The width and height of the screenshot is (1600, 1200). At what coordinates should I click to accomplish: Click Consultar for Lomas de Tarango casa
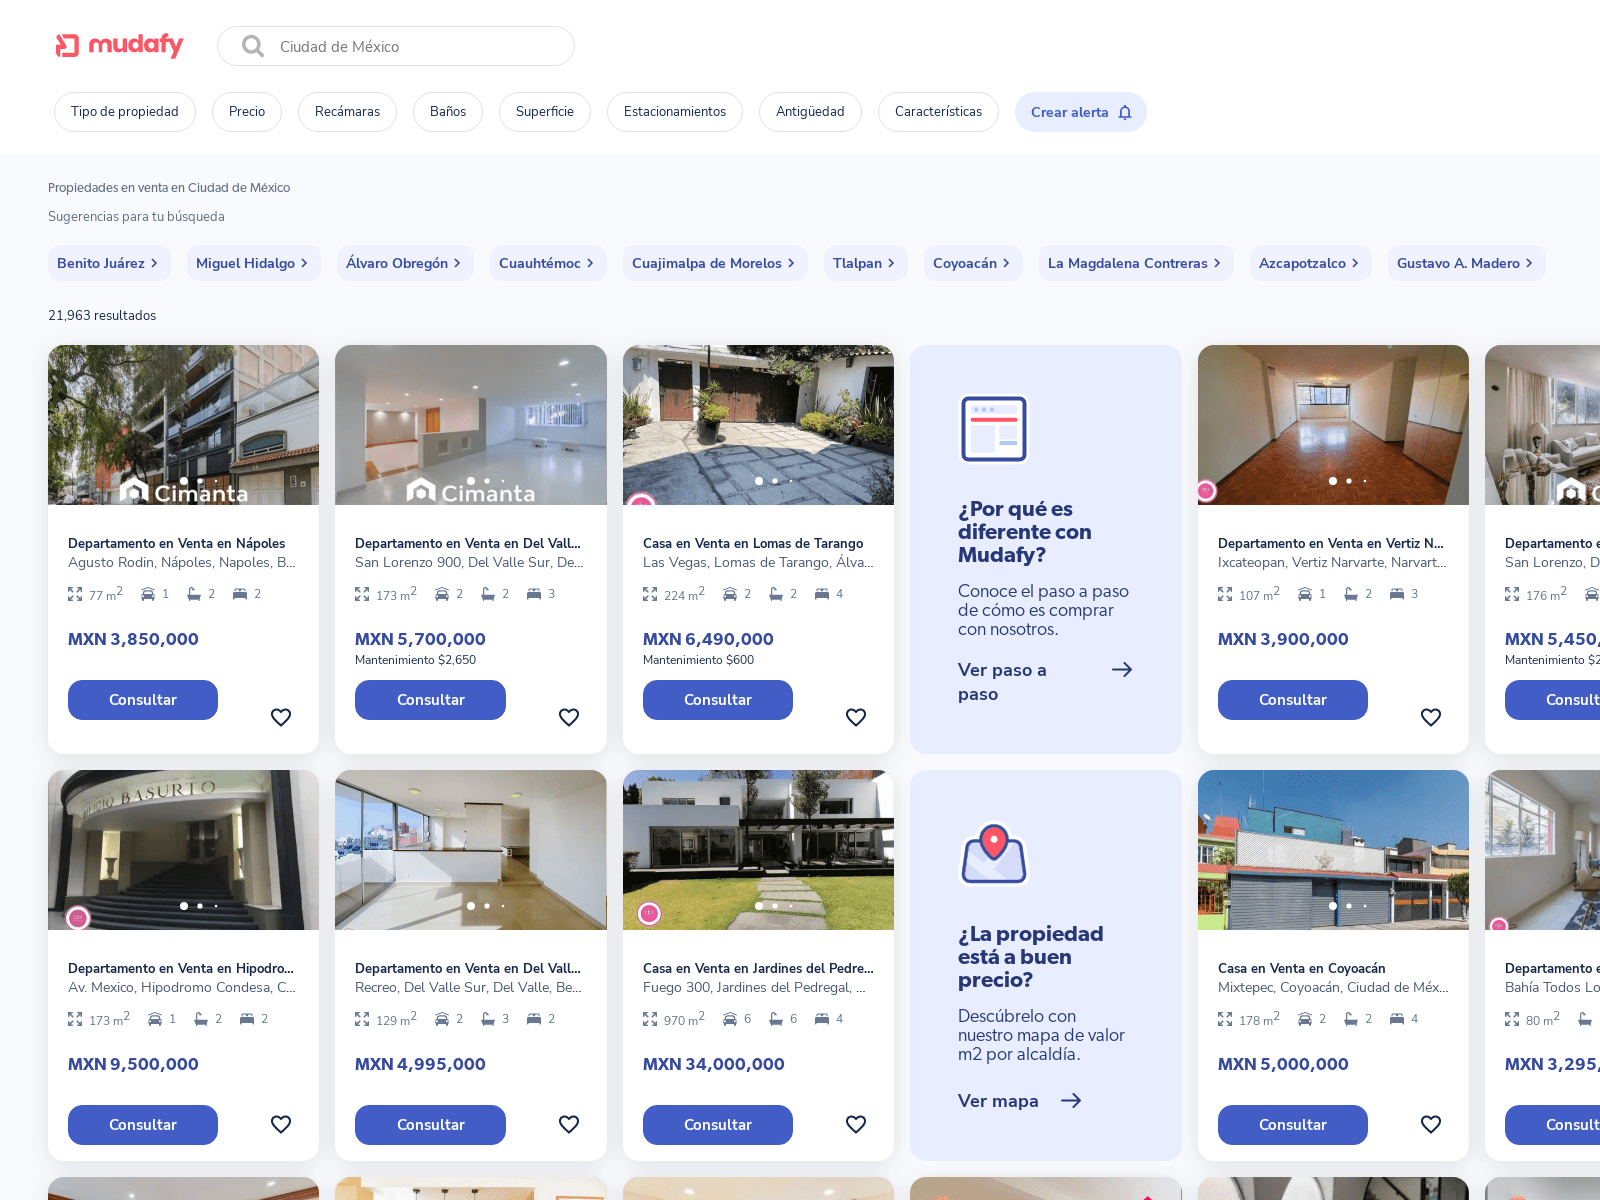click(x=718, y=700)
